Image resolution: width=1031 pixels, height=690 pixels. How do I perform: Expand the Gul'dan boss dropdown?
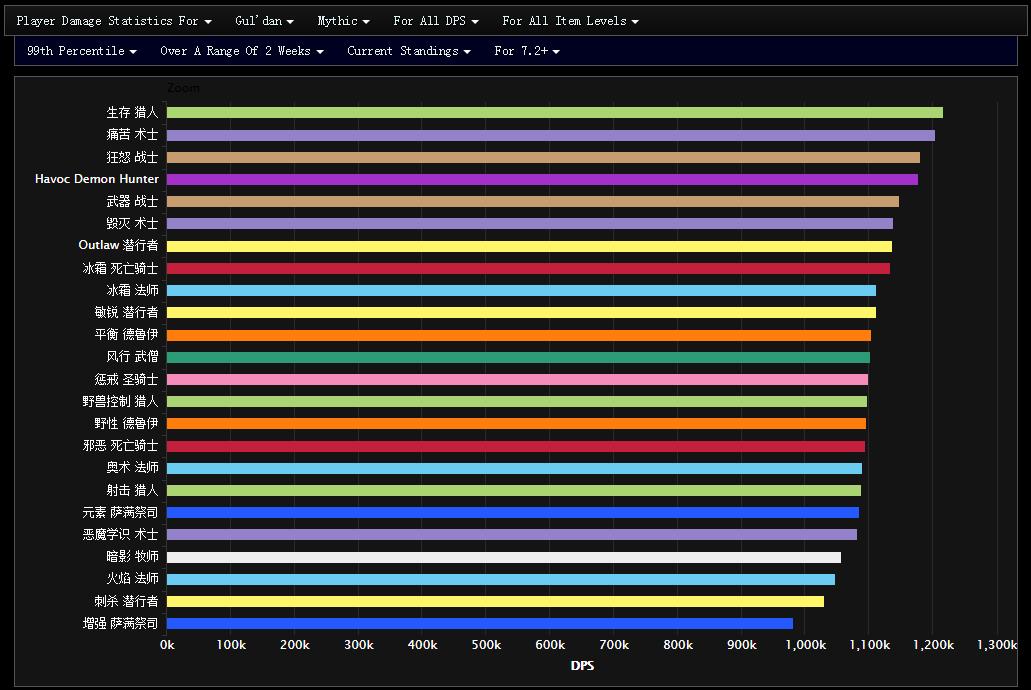[x=264, y=21]
